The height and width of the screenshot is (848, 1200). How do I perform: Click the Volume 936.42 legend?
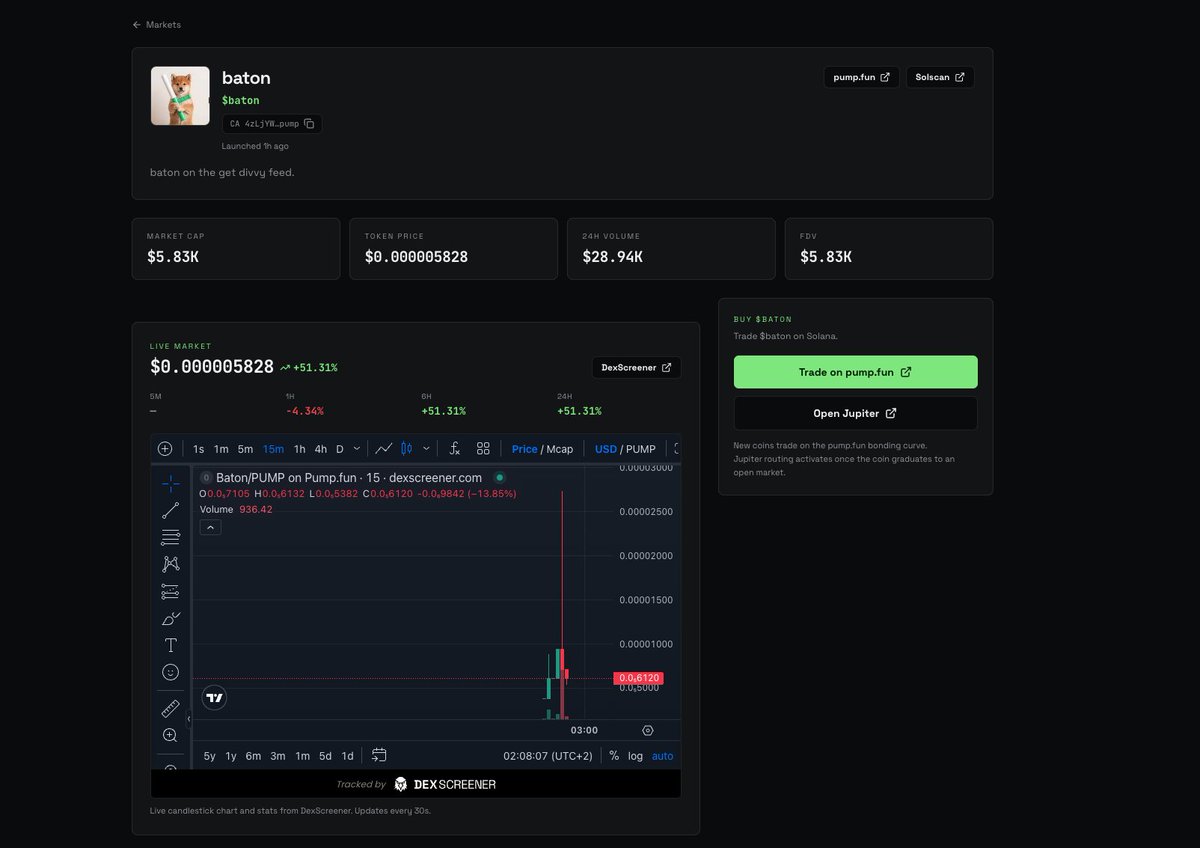236,509
